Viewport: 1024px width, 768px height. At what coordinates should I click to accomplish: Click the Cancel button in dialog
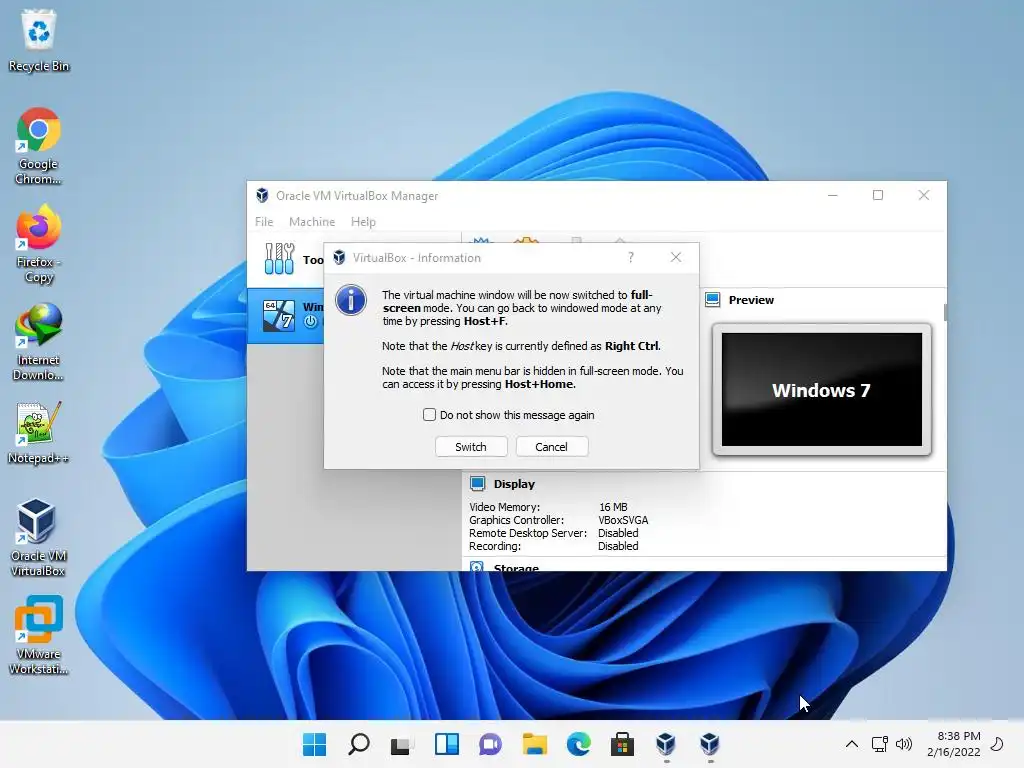pos(552,447)
